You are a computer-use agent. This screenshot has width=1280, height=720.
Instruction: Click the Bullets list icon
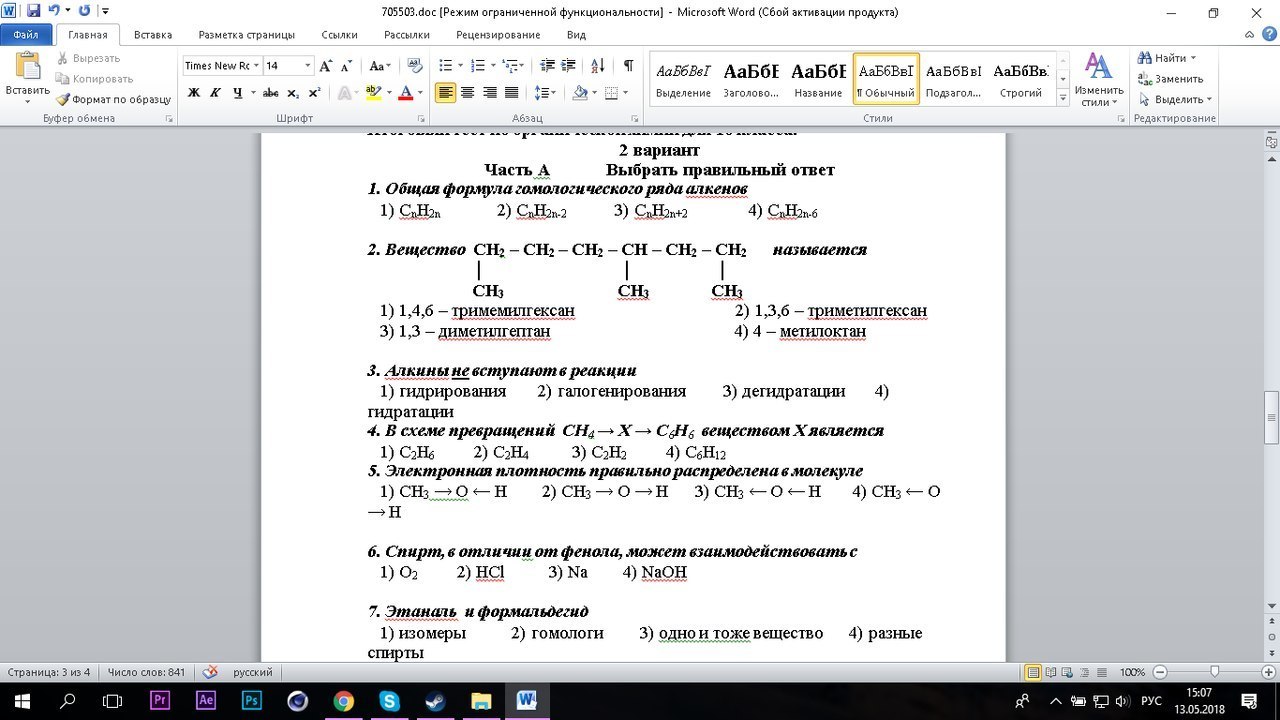[x=448, y=66]
